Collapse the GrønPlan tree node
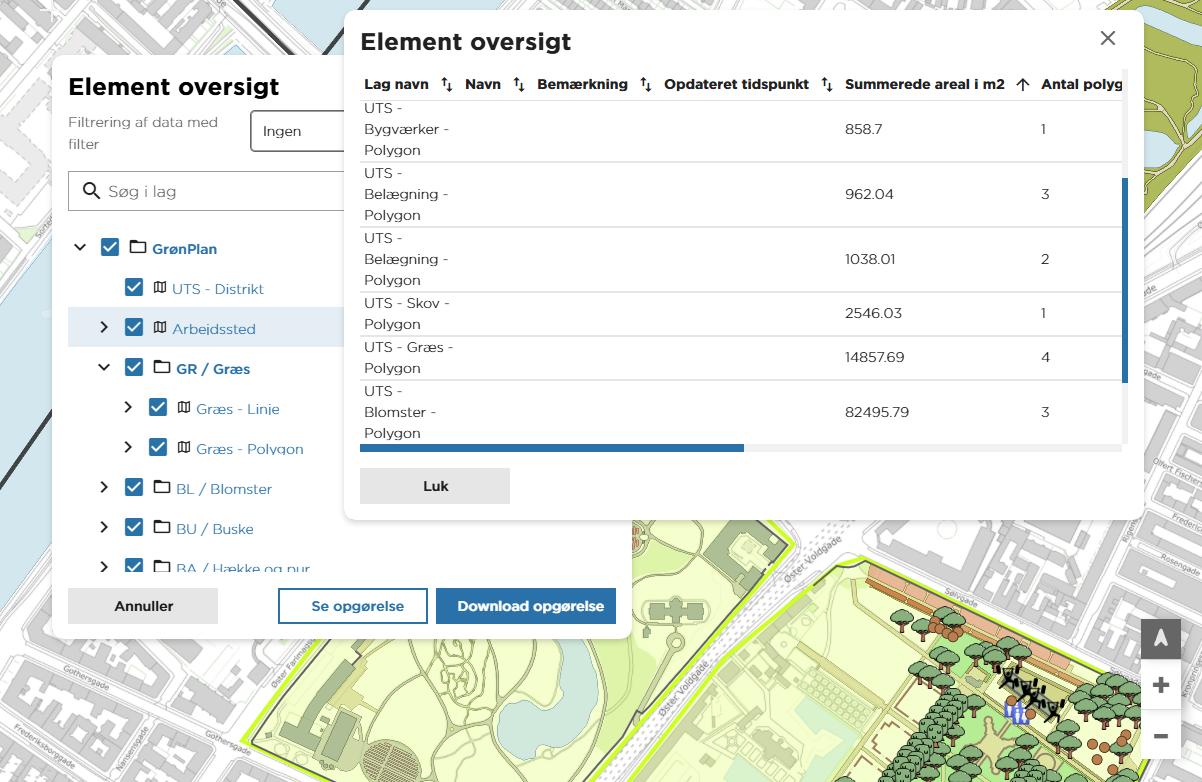The height and width of the screenshot is (782, 1202). point(80,248)
